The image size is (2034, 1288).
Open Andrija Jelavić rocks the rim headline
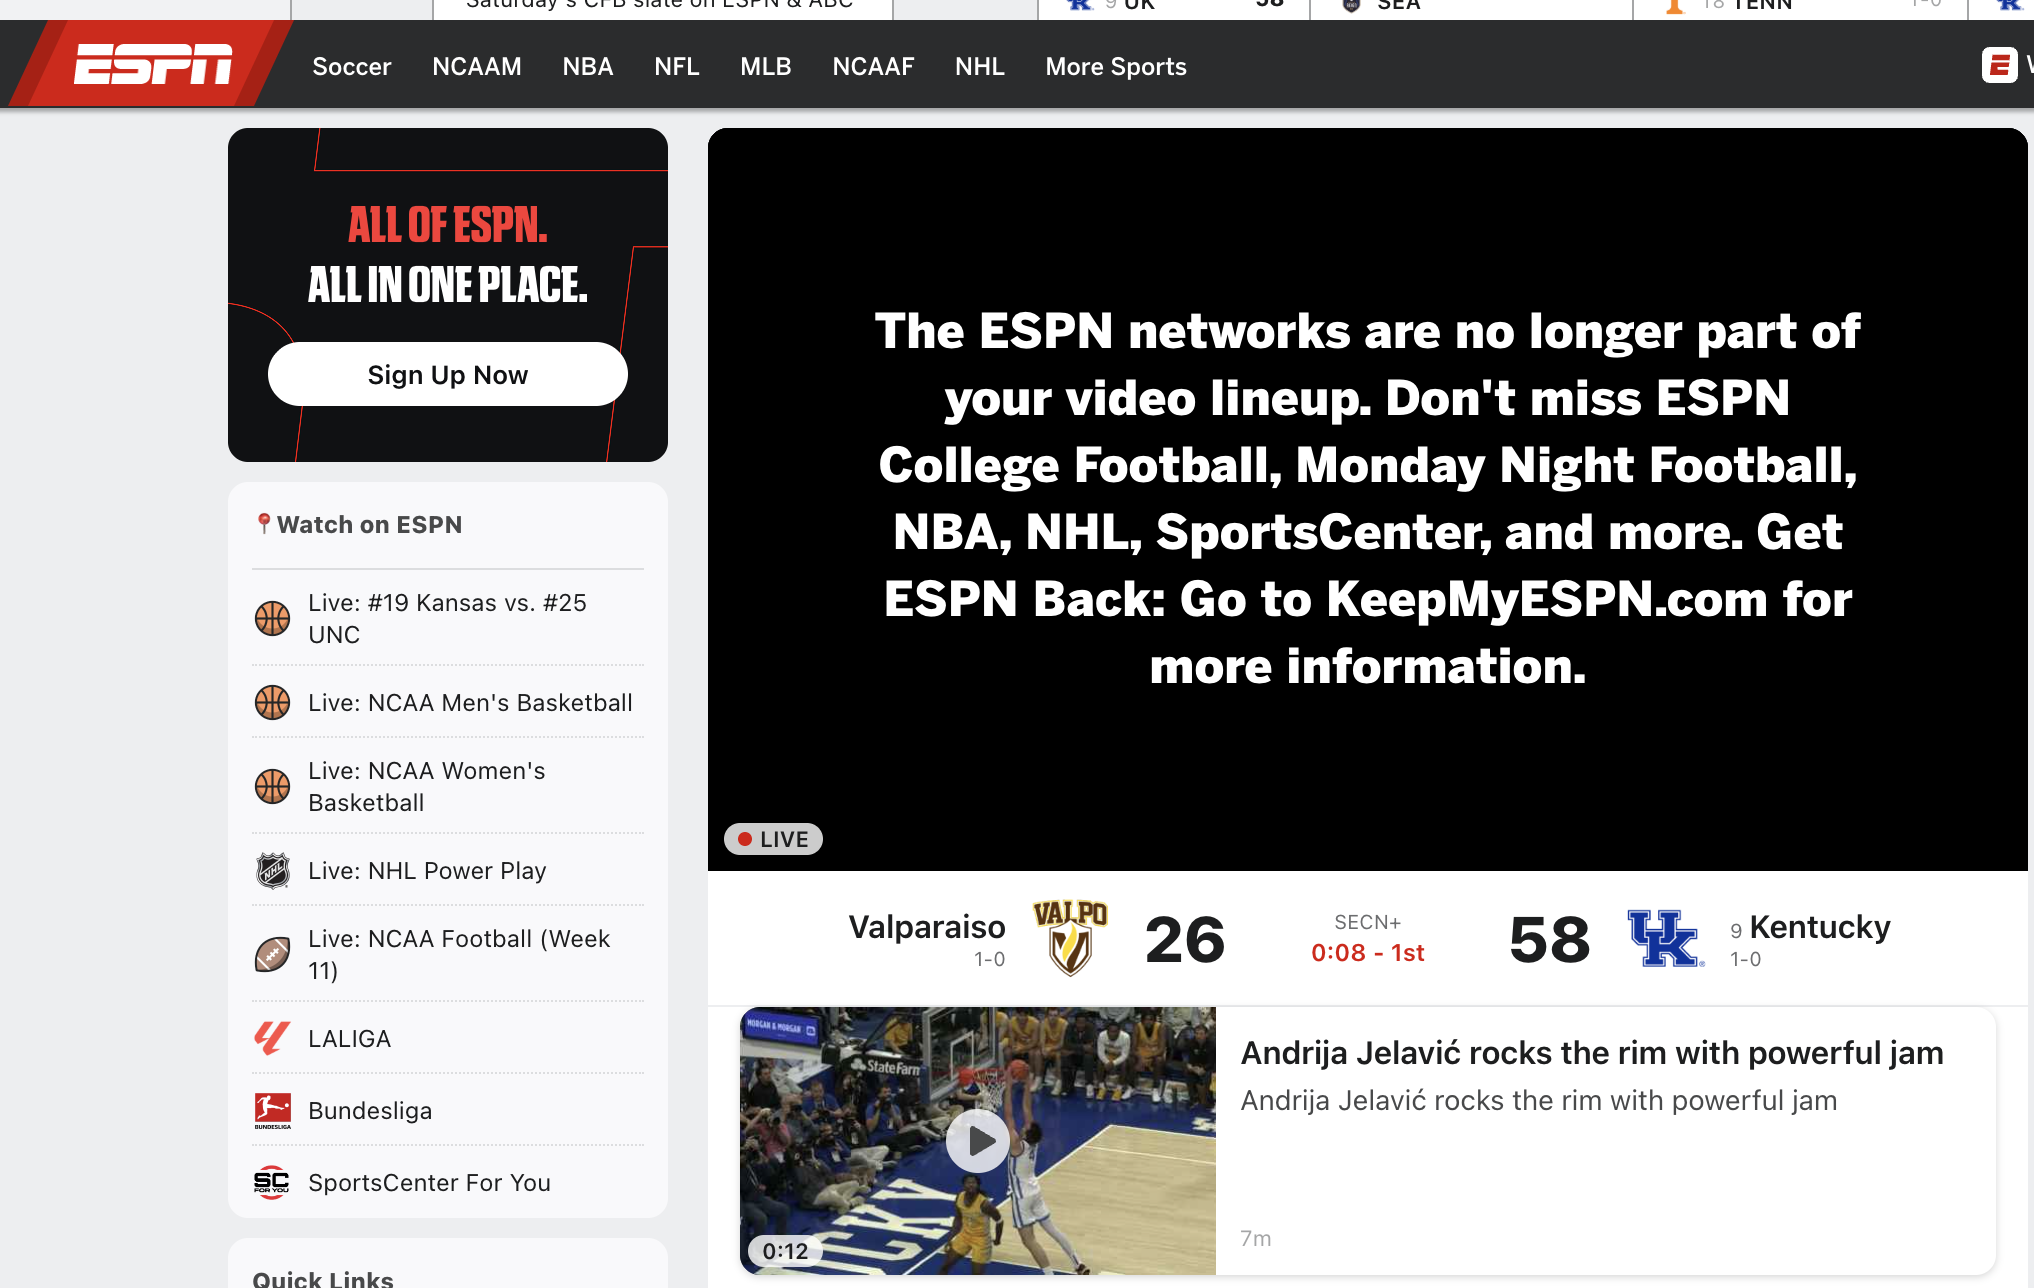[x=1592, y=1053]
